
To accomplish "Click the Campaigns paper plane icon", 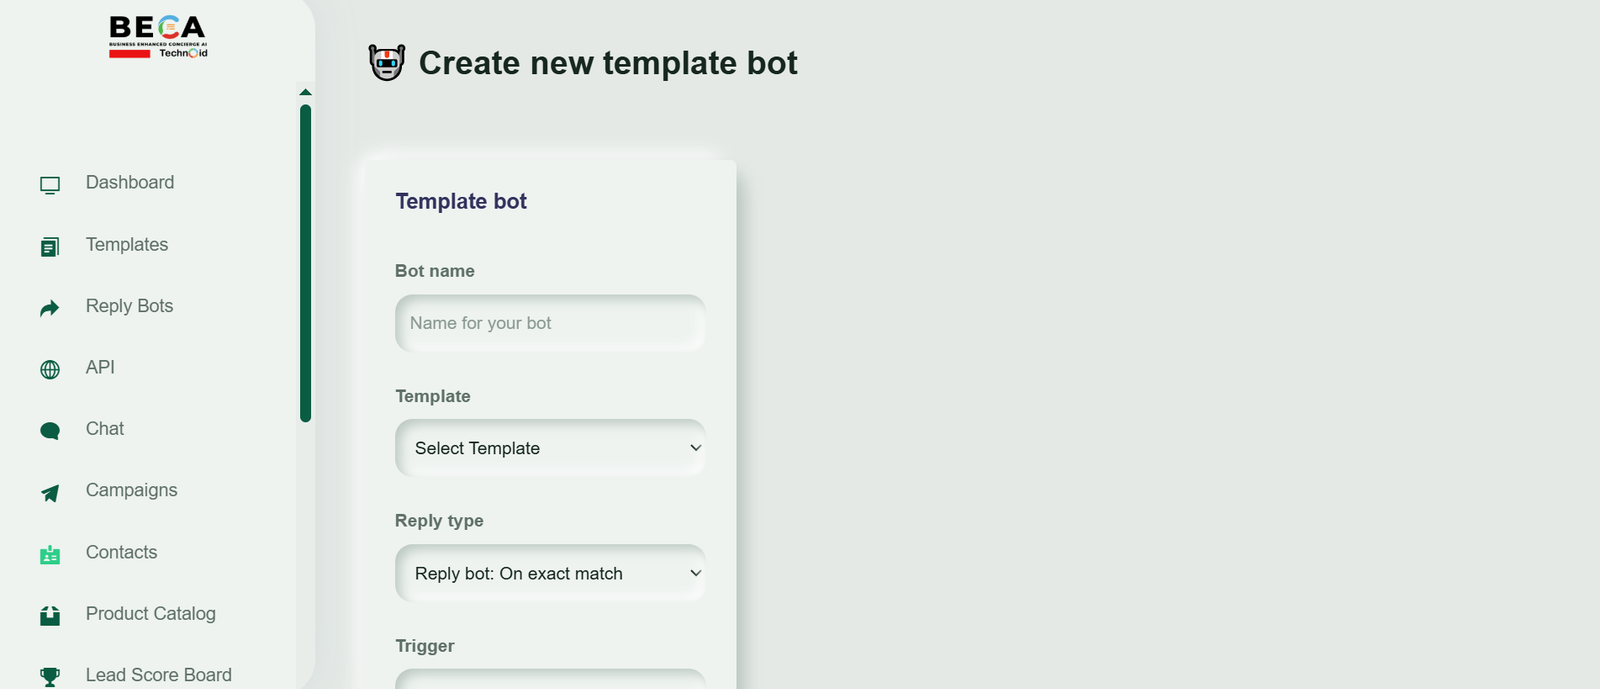I will click(x=50, y=493).
